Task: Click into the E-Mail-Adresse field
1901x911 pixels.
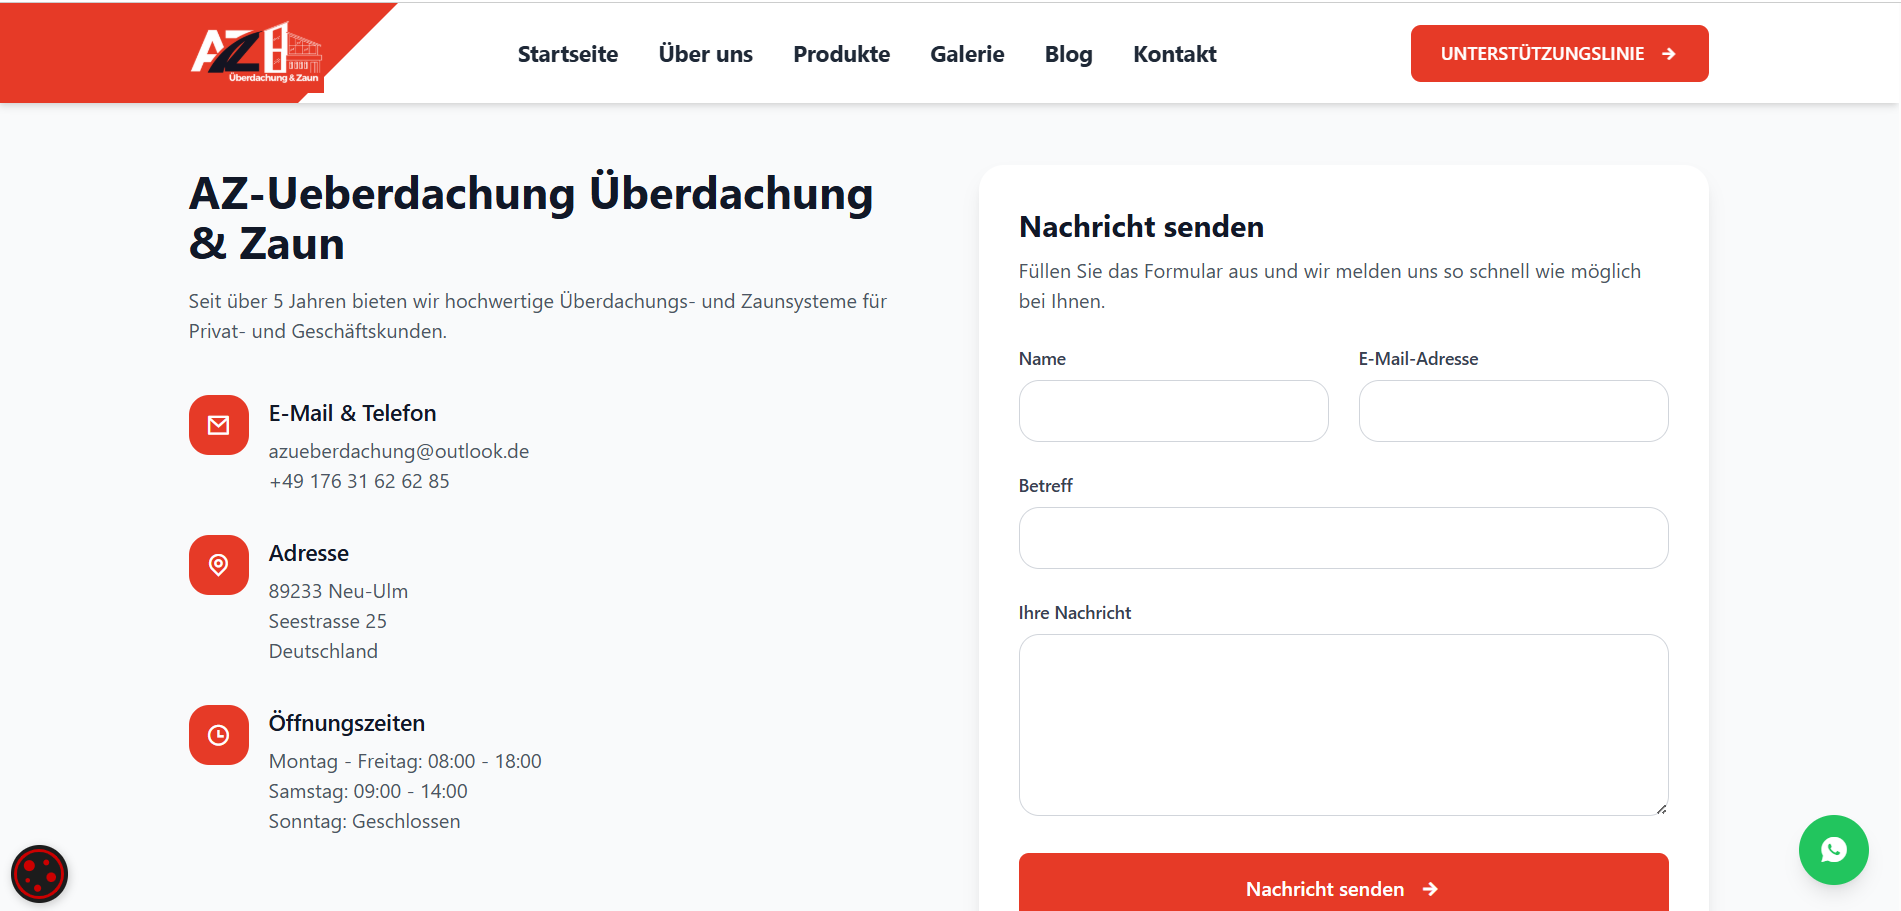Action: [x=1513, y=411]
